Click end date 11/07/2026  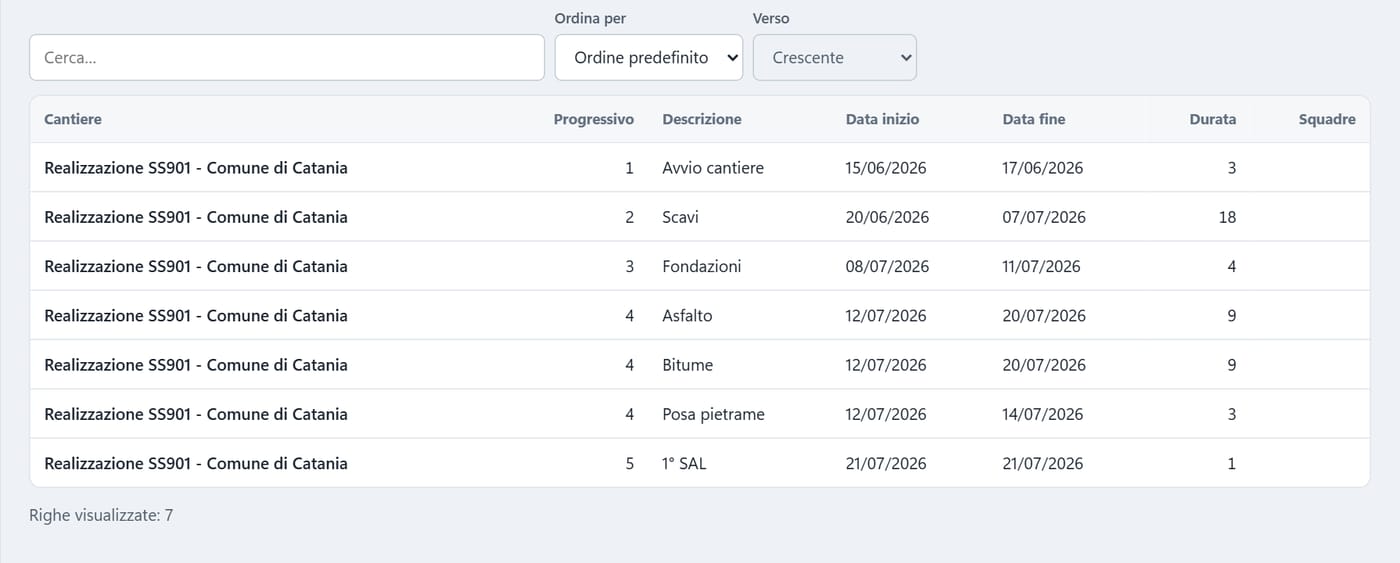click(1042, 266)
